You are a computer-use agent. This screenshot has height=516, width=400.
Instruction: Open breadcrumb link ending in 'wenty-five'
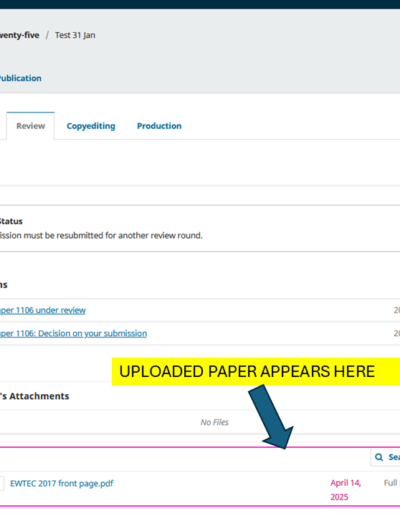point(19,35)
